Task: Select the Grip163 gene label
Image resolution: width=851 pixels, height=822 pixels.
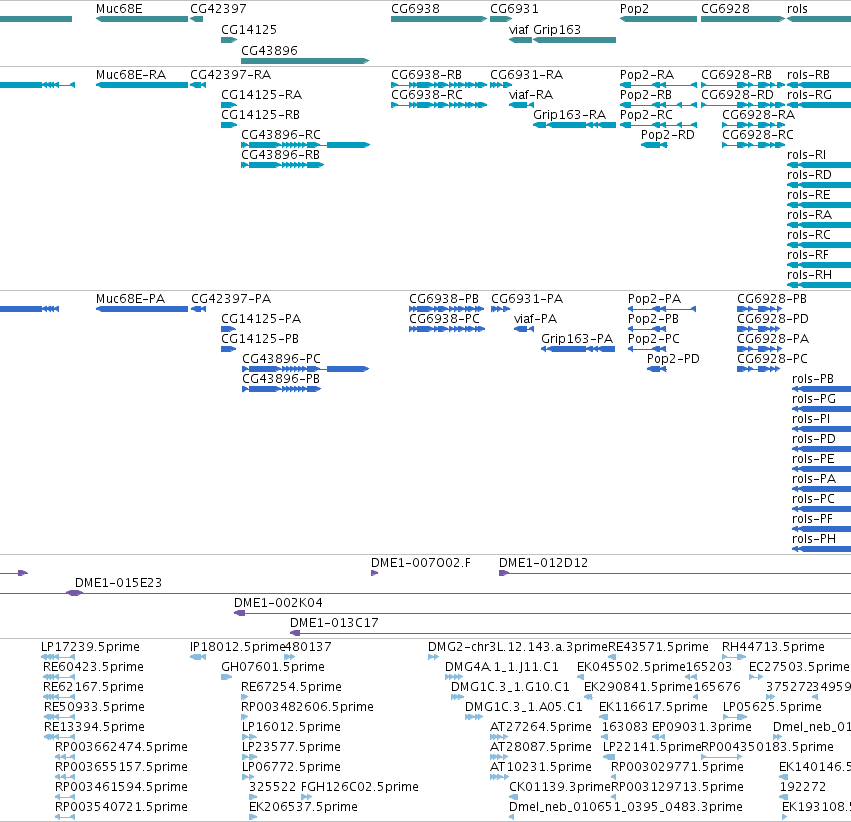Action: pyautogui.click(x=557, y=29)
